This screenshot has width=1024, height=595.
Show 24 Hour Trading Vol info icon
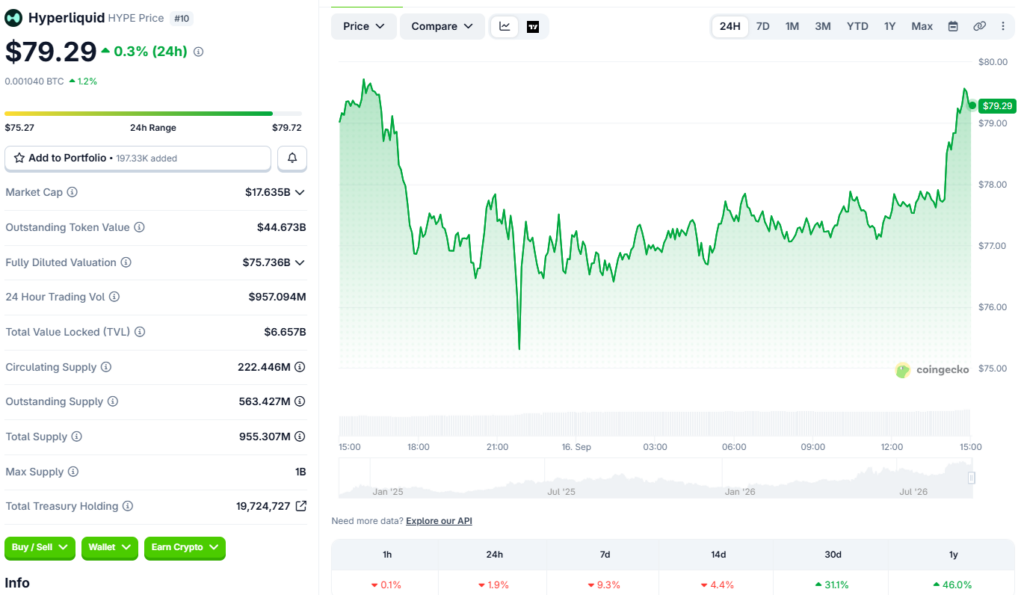click(x=114, y=297)
